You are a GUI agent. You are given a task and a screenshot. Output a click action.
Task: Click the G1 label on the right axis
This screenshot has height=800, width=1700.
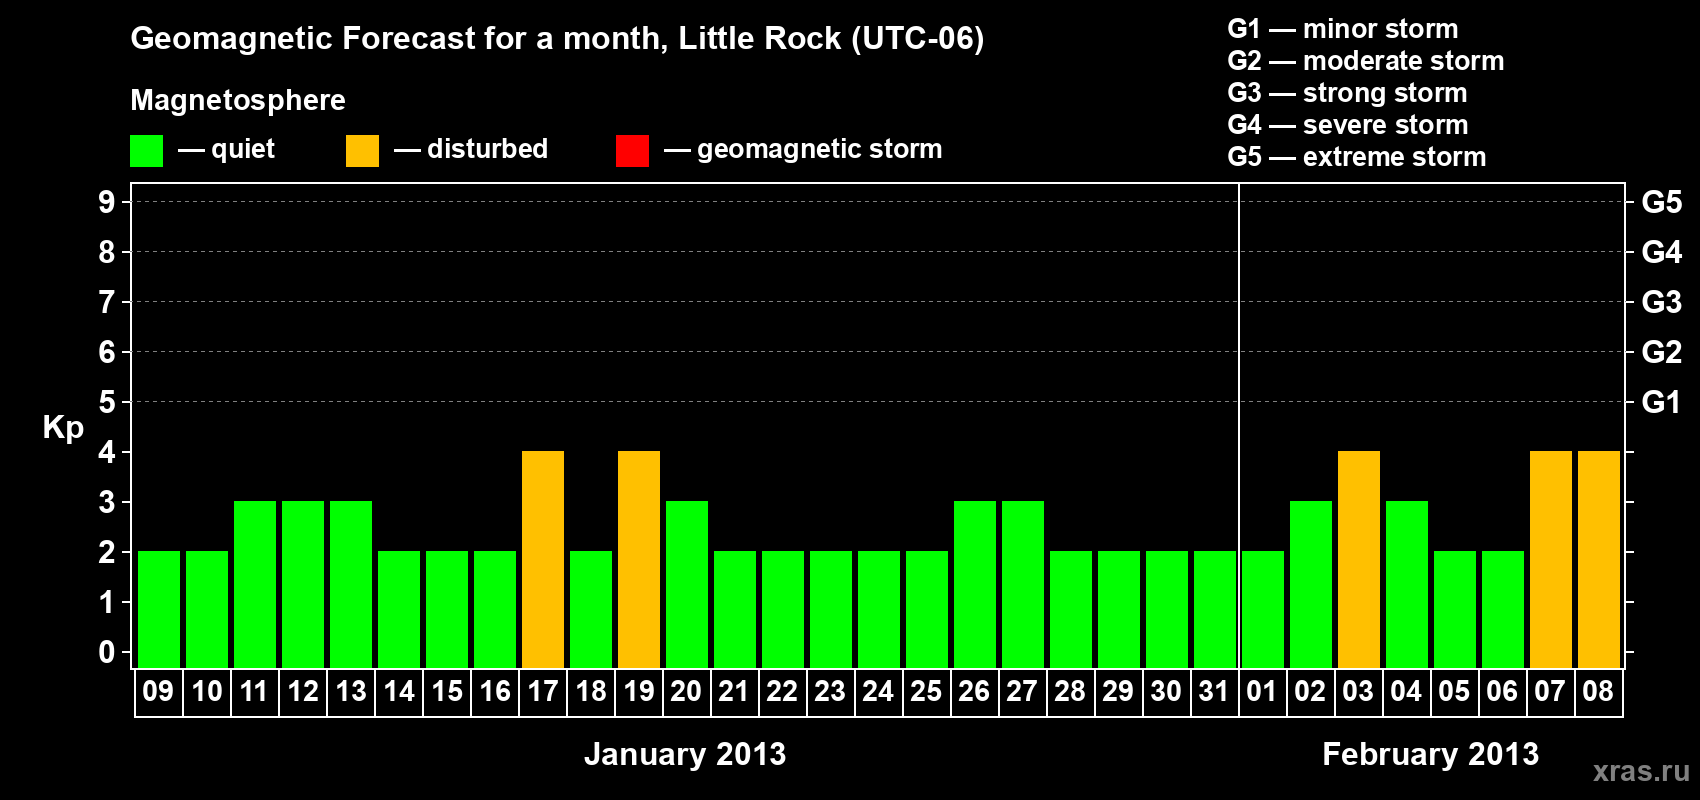pyautogui.click(x=1662, y=402)
